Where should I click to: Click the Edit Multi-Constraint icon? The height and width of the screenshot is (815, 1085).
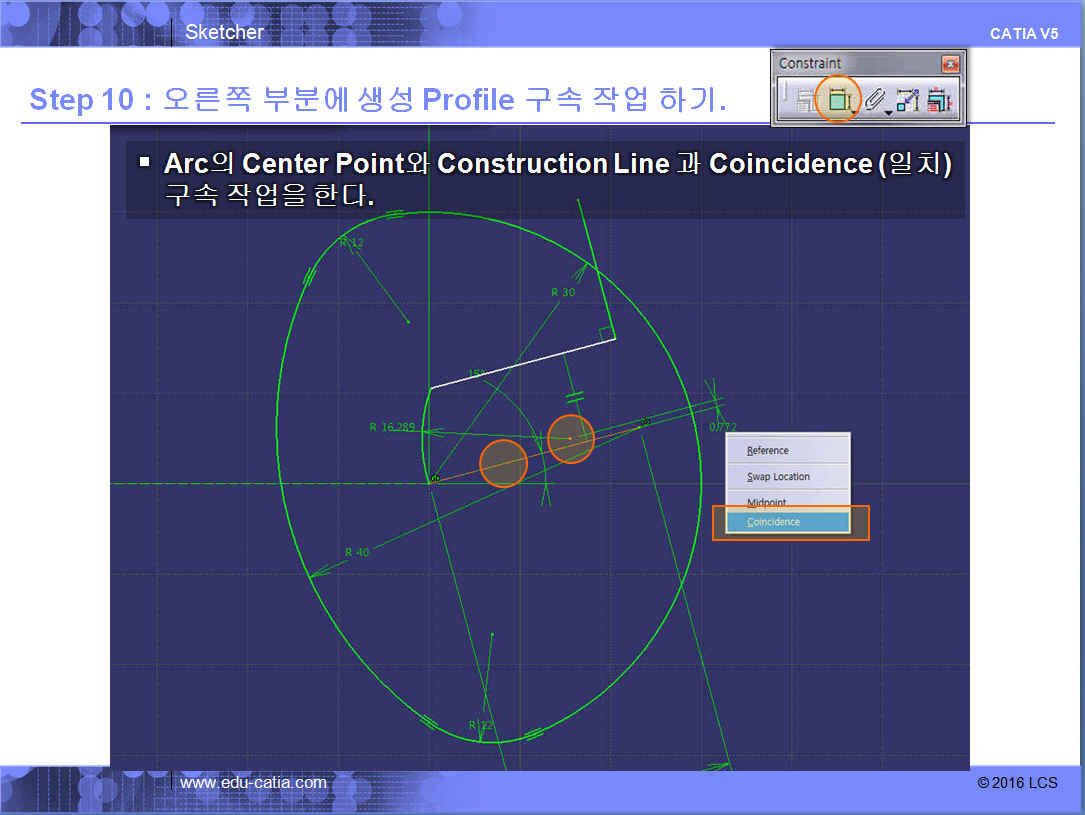click(938, 99)
